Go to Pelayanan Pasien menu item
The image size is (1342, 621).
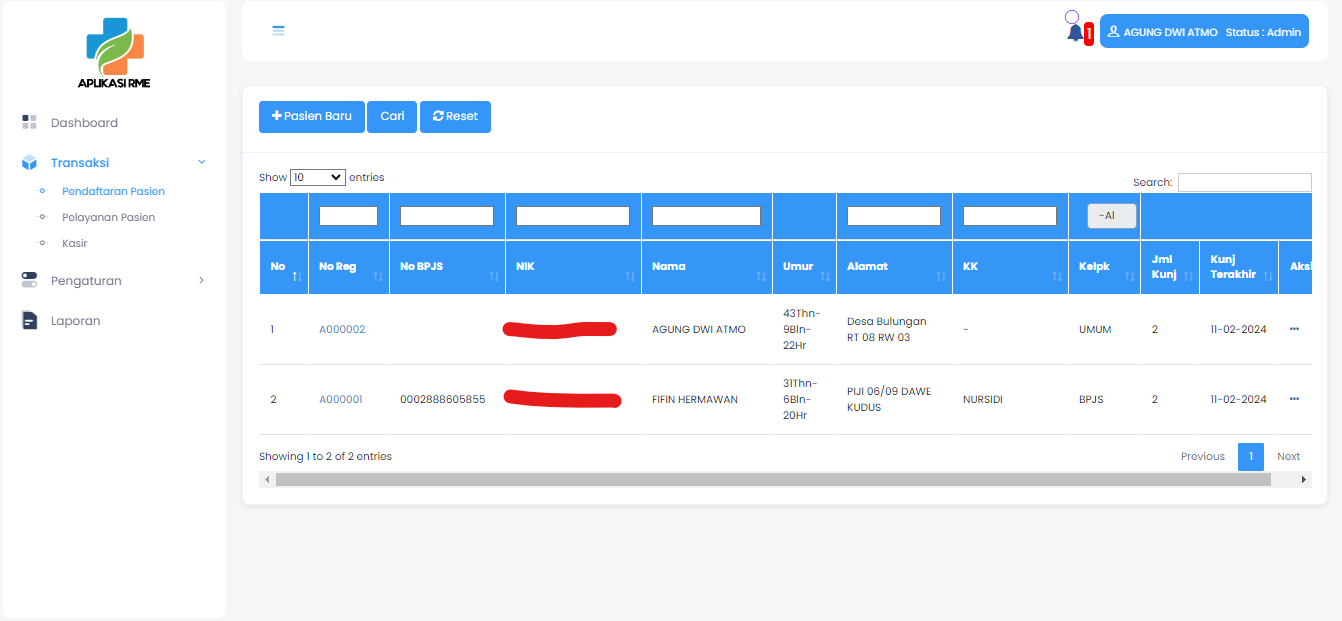point(108,217)
